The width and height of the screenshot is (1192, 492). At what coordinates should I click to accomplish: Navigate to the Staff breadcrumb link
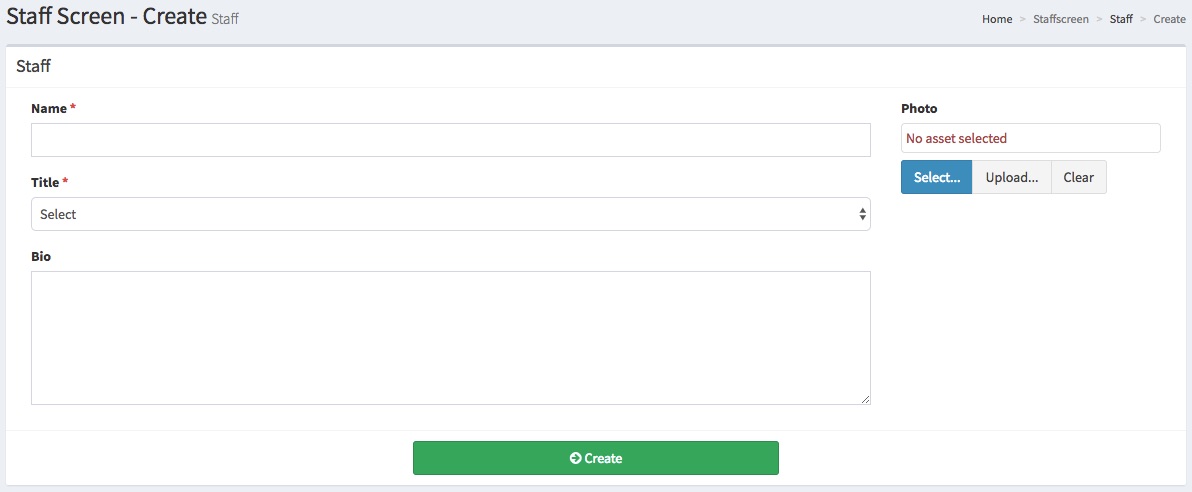click(1121, 19)
